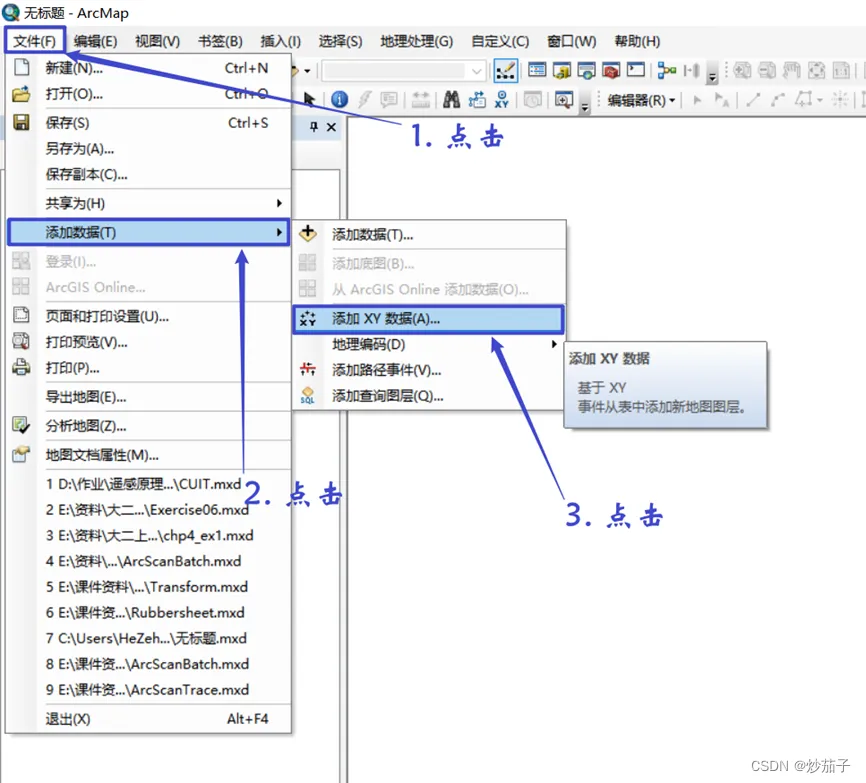Open the 编辑(E) menu

pos(96,41)
